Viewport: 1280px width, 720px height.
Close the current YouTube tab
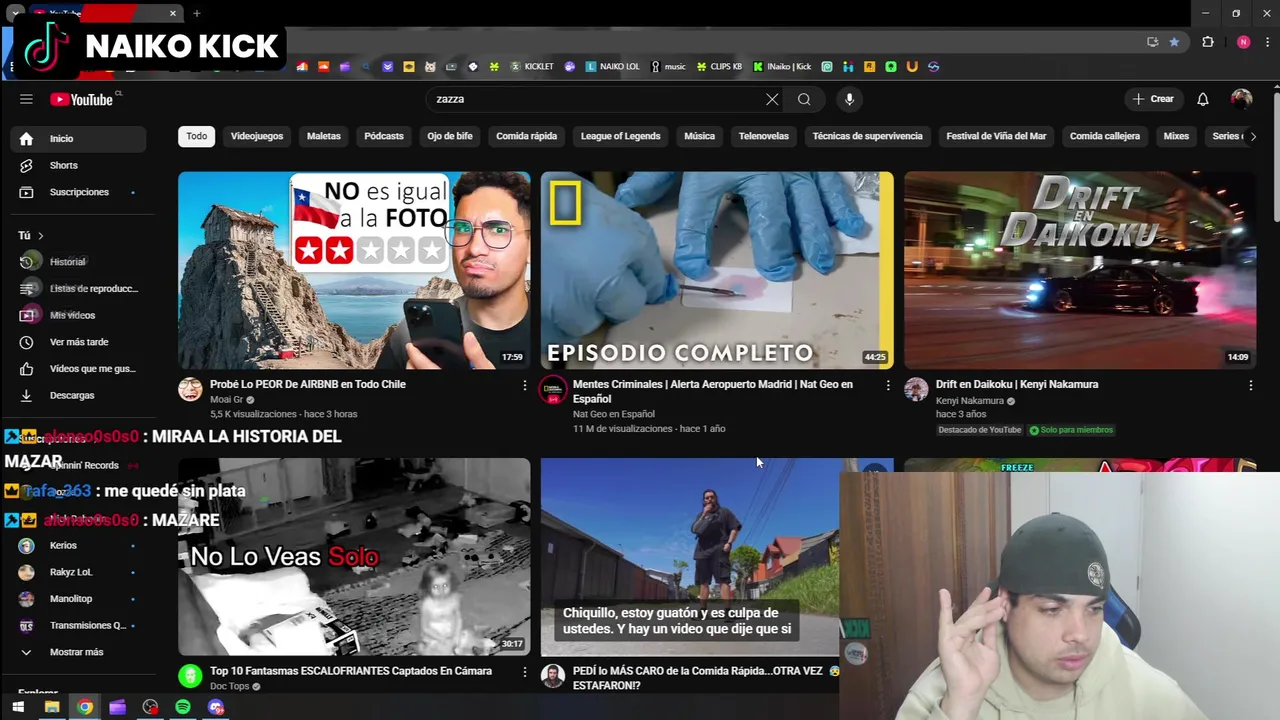pyautogui.click(x=173, y=13)
